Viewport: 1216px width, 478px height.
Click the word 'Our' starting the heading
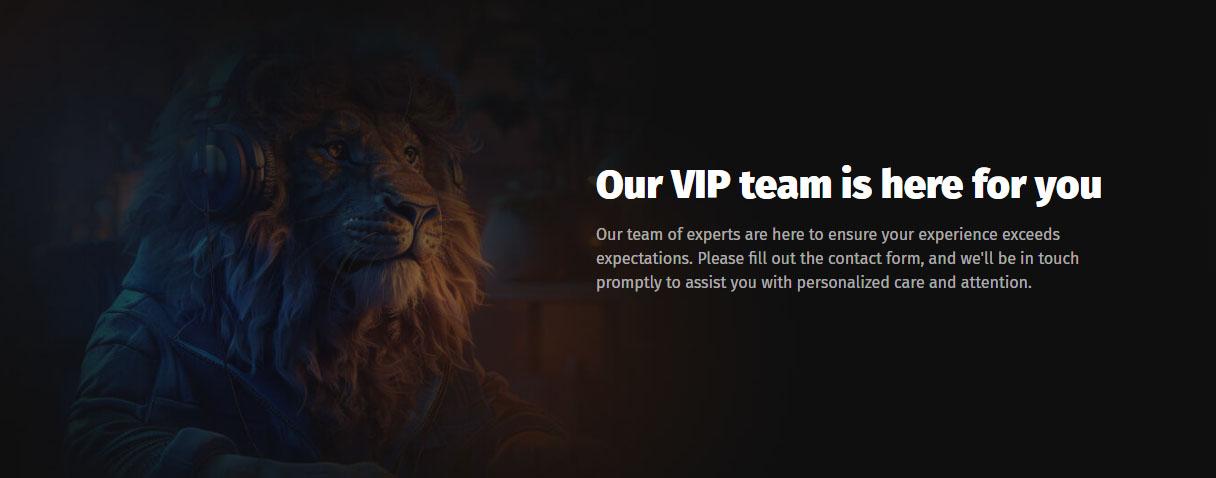click(x=626, y=187)
